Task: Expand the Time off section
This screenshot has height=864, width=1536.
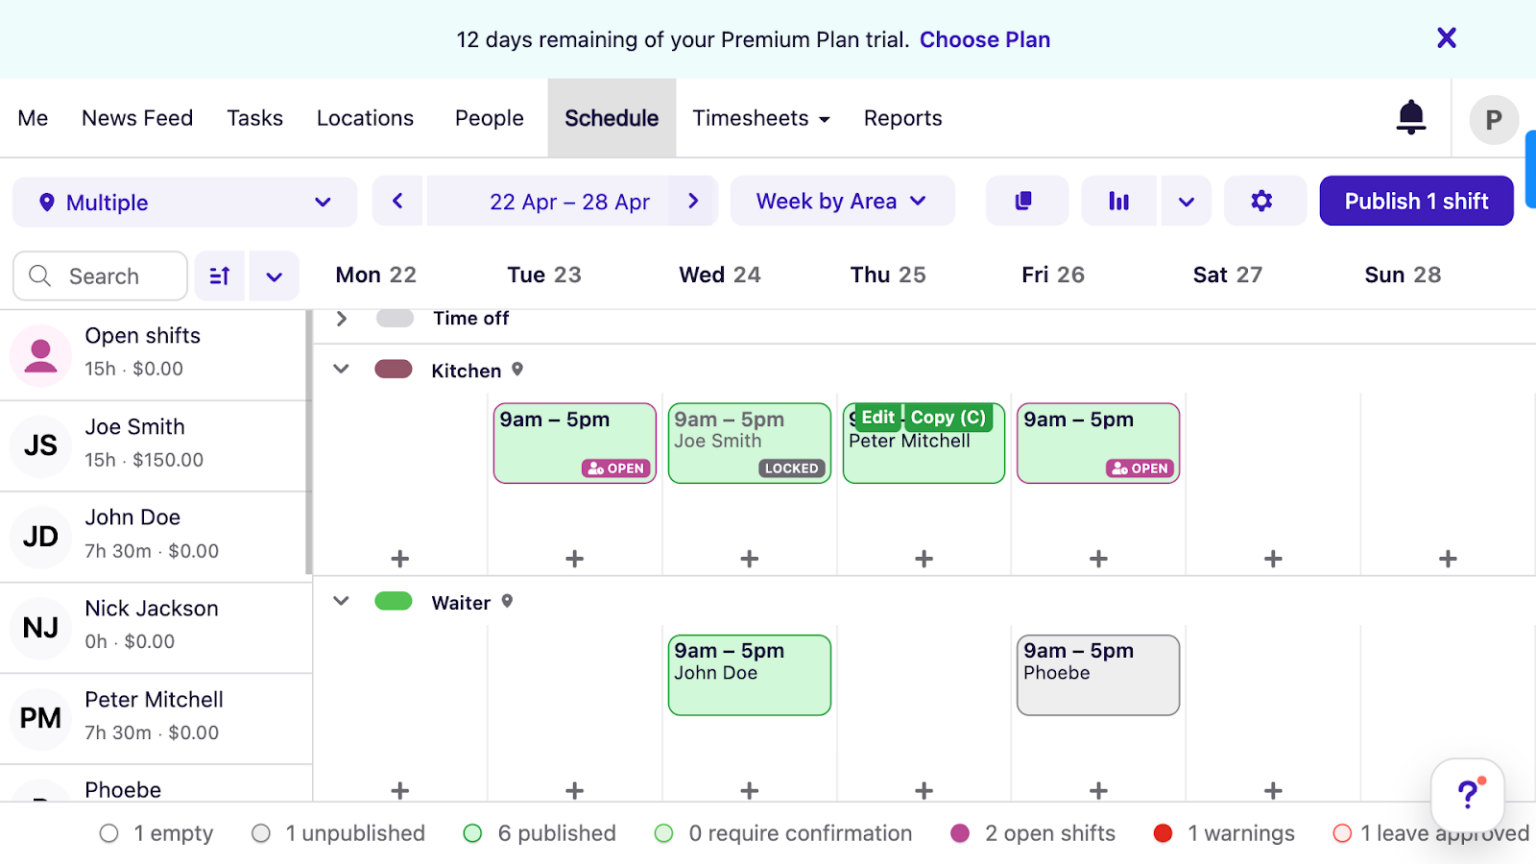Action: click(340, 318)
